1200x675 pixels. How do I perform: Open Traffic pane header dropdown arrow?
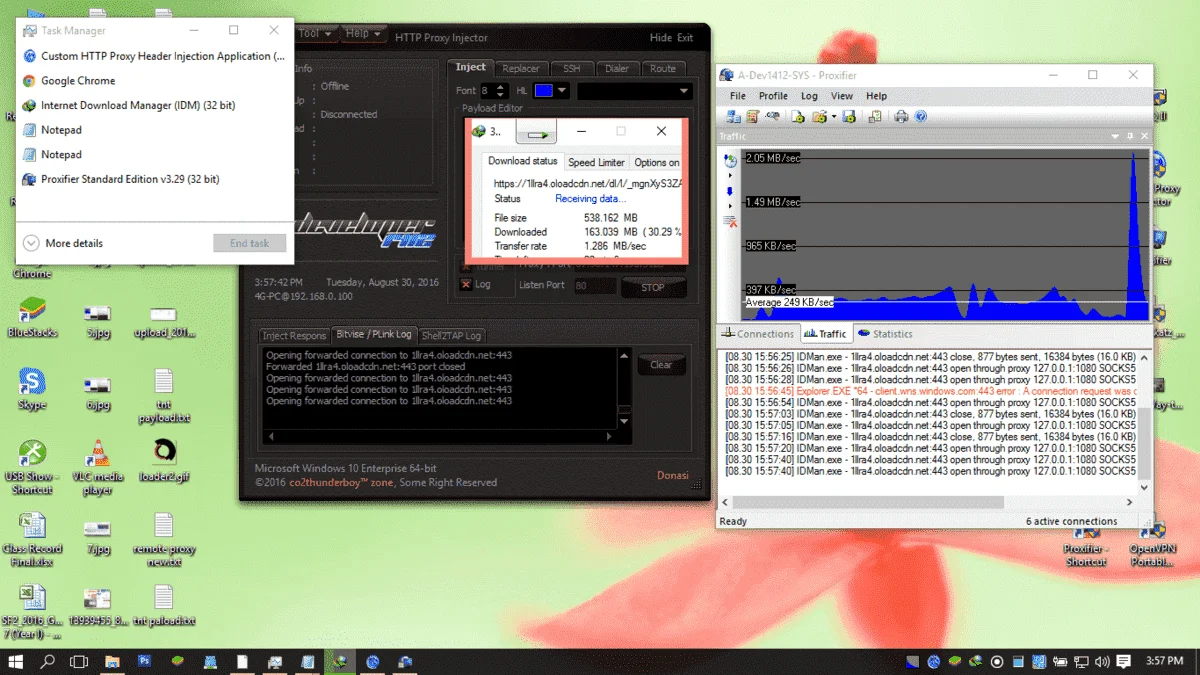coord(1114,136)
